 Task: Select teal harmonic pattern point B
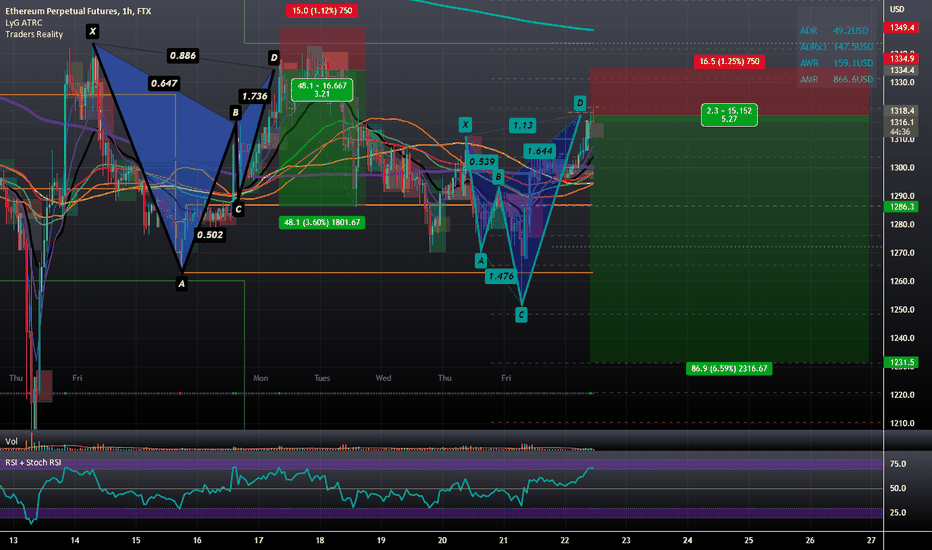coord(498,177)
